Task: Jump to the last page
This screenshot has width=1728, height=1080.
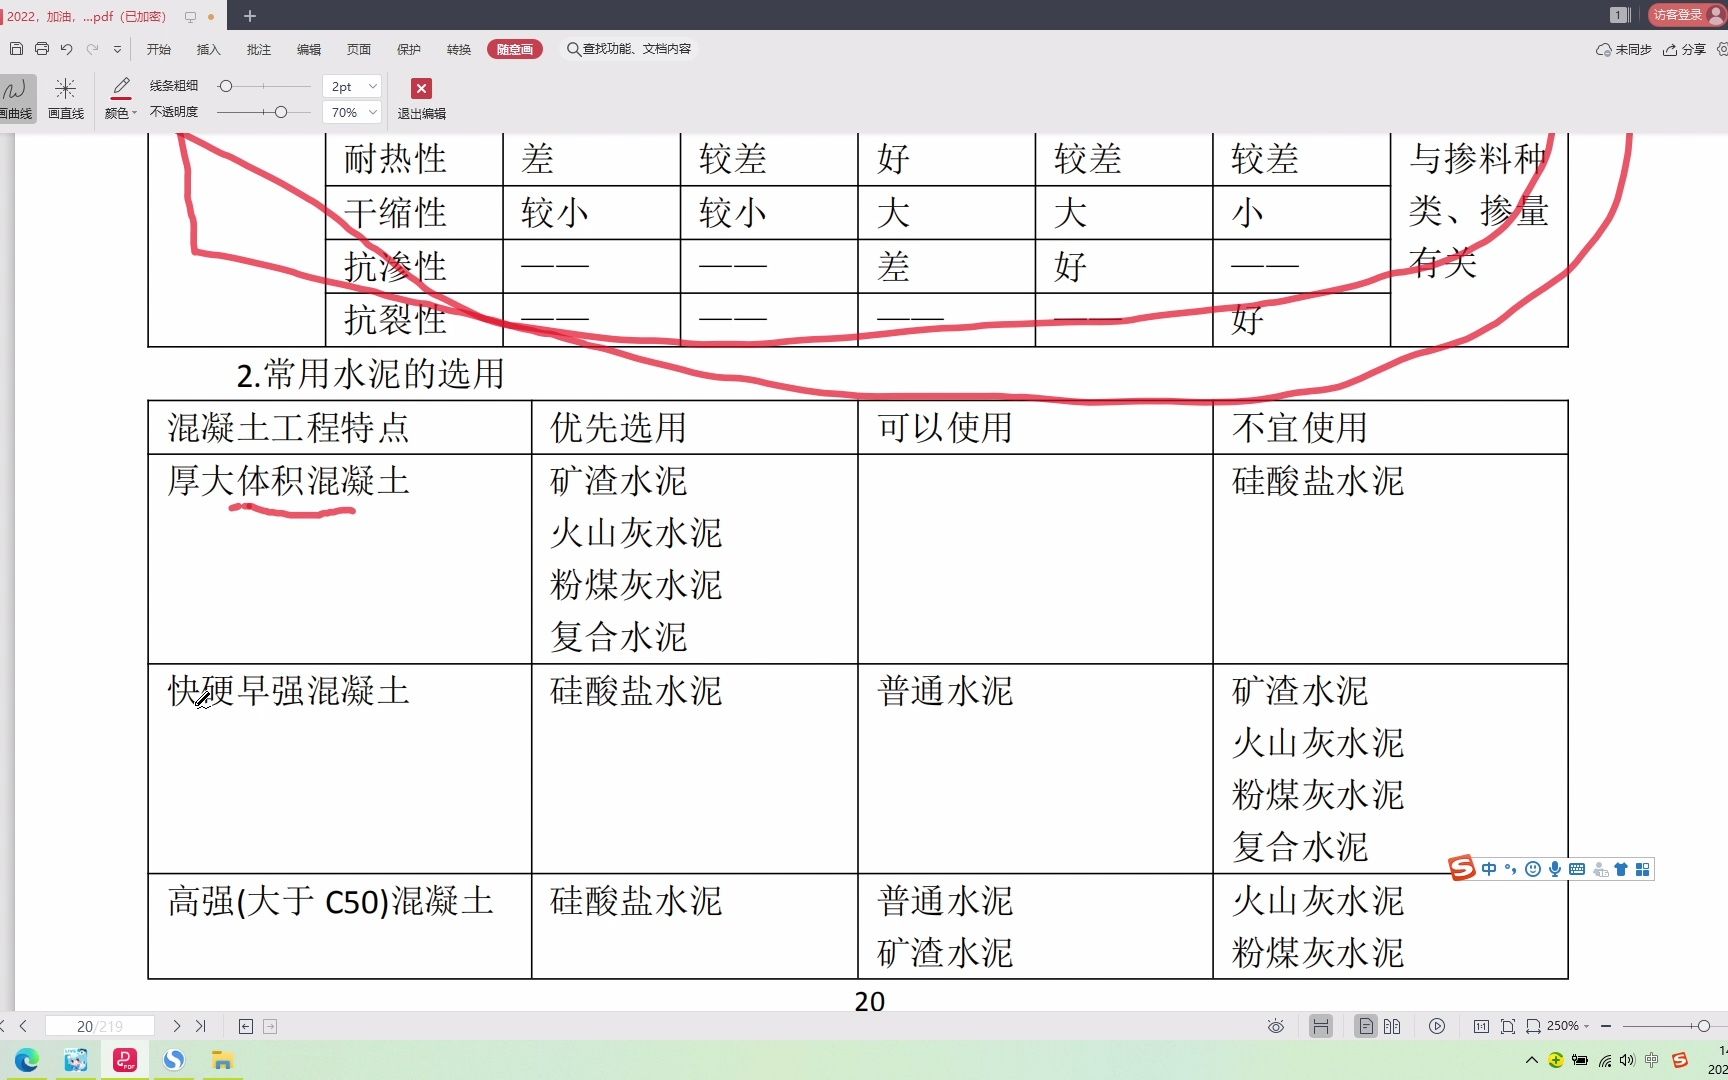Action: pos(201,1026)
